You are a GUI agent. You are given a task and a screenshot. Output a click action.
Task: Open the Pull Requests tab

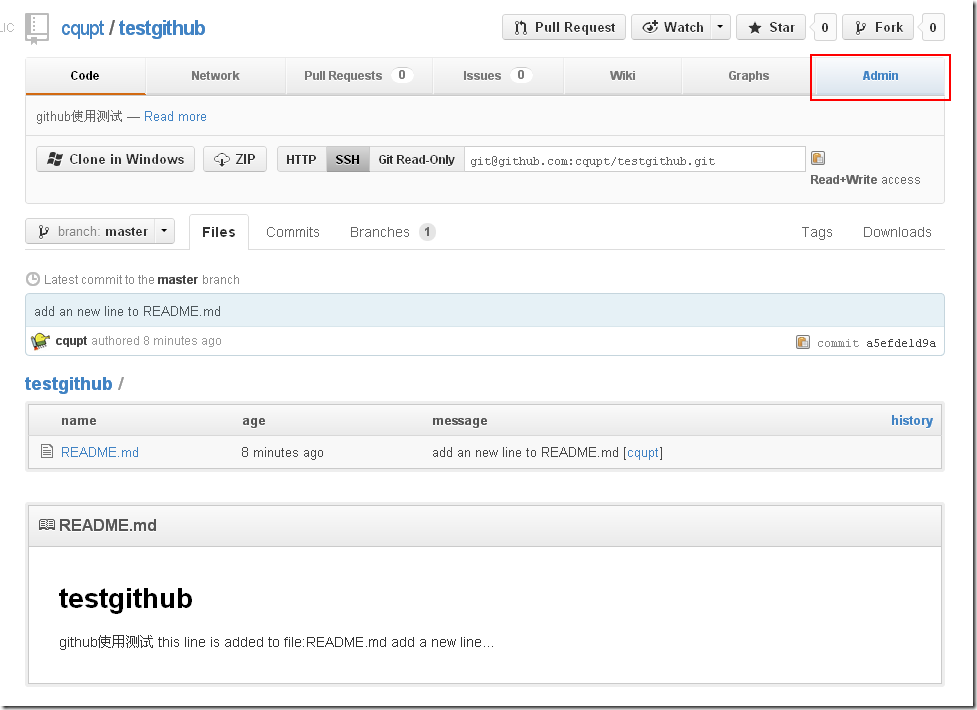[358, 75]
